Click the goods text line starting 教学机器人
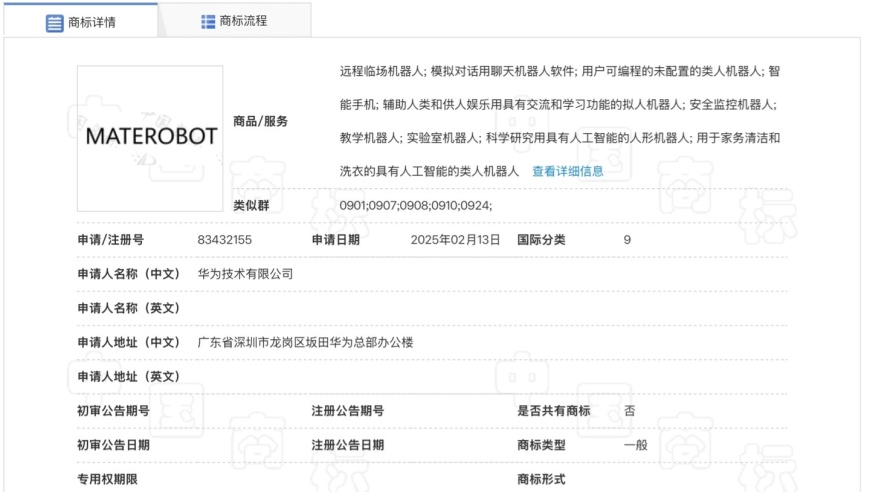Viewport: 870px width, 492px height. point(560,138)
